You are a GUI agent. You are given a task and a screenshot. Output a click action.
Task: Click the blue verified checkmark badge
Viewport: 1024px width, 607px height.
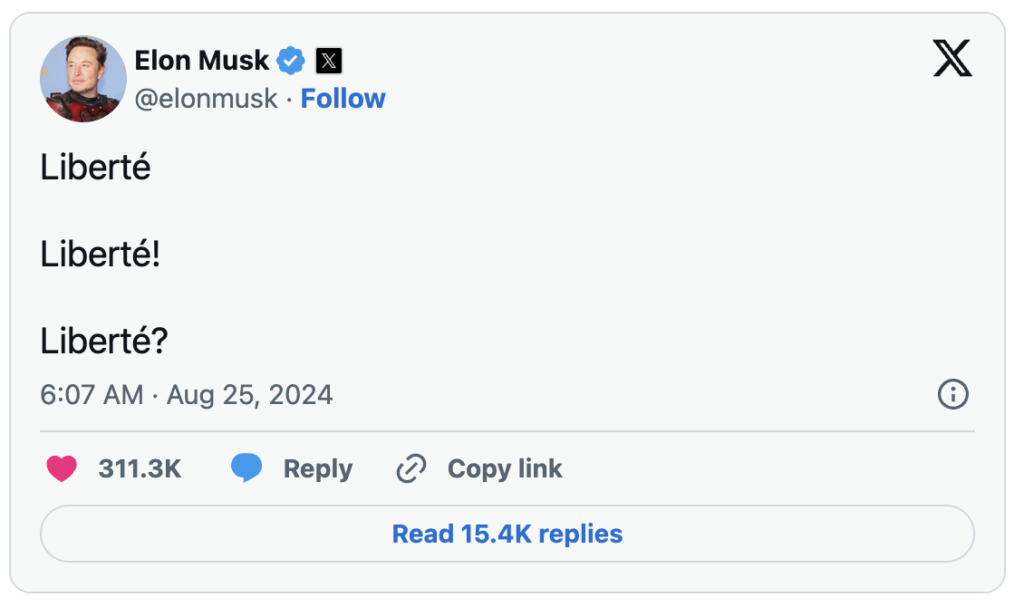(291, 61)
